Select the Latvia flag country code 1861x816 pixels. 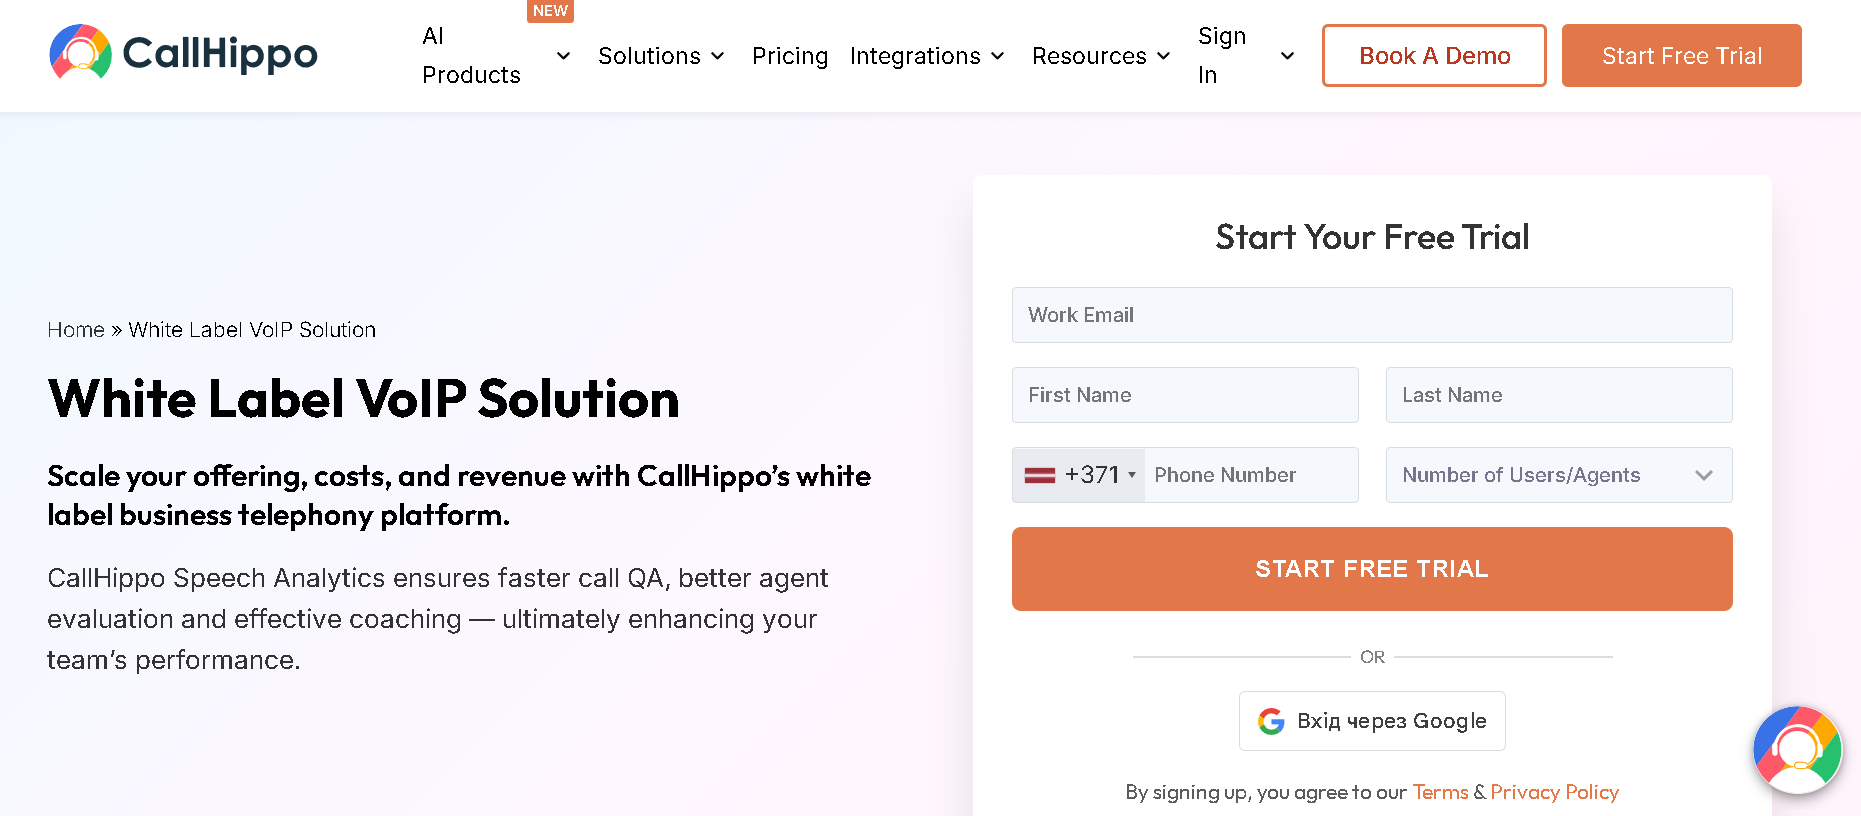(x=1040, y=475)
